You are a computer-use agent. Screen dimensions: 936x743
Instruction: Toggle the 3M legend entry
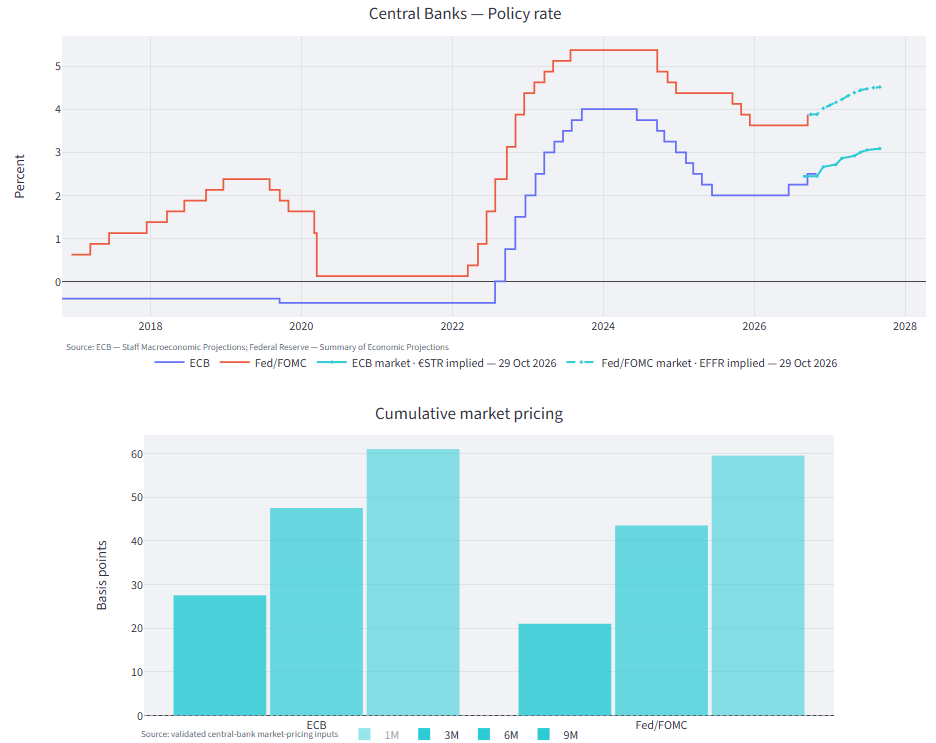pyautogui.click(x=438, y=735)
